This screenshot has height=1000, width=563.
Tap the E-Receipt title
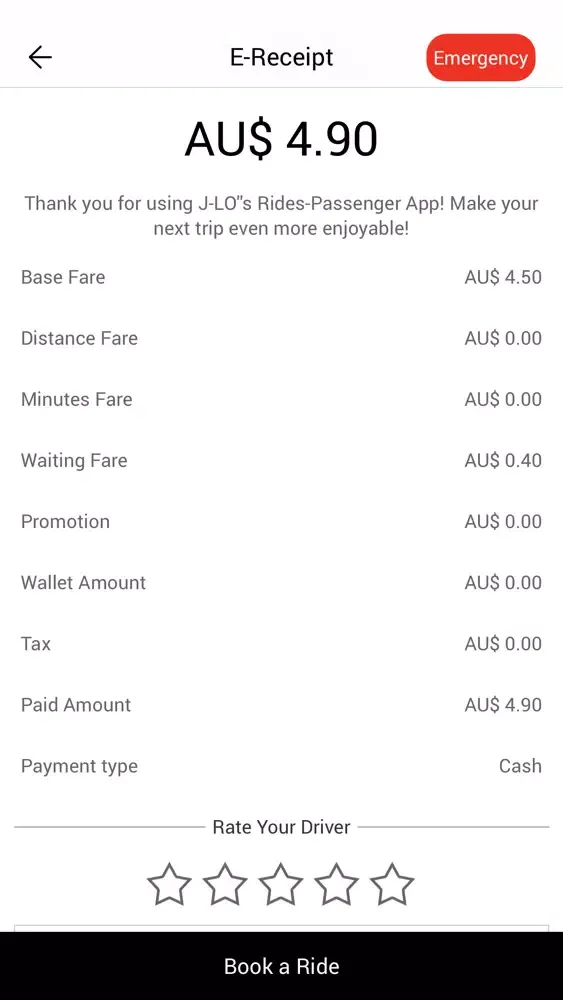(281, 57)
